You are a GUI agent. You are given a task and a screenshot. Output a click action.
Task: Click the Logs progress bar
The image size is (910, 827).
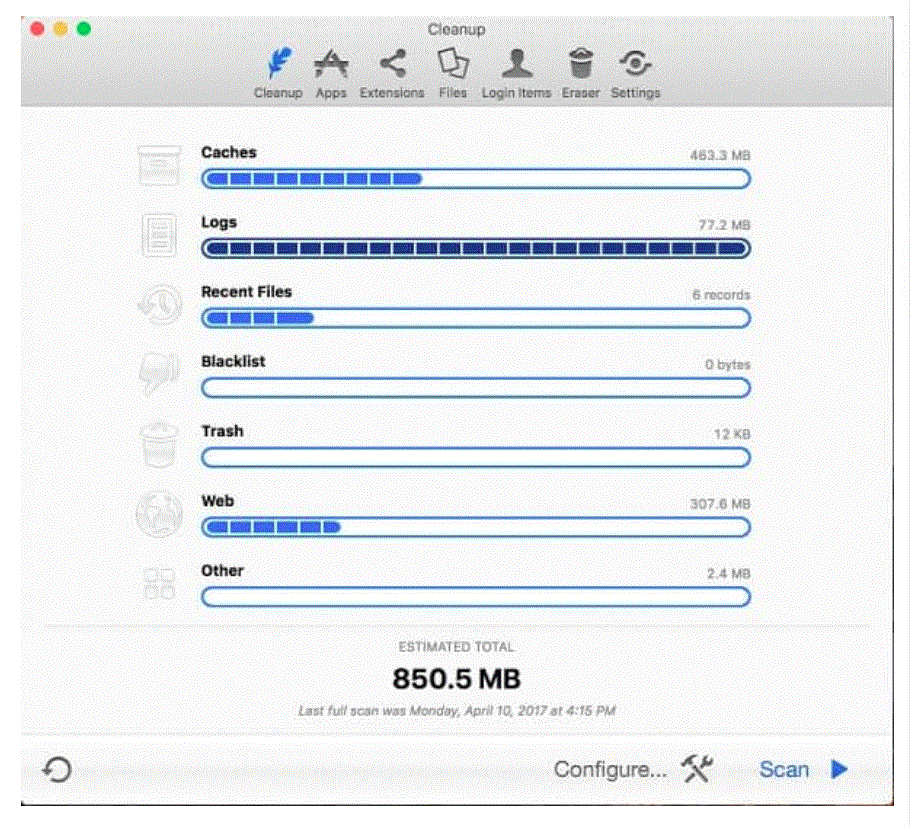[x=476, y=248]
